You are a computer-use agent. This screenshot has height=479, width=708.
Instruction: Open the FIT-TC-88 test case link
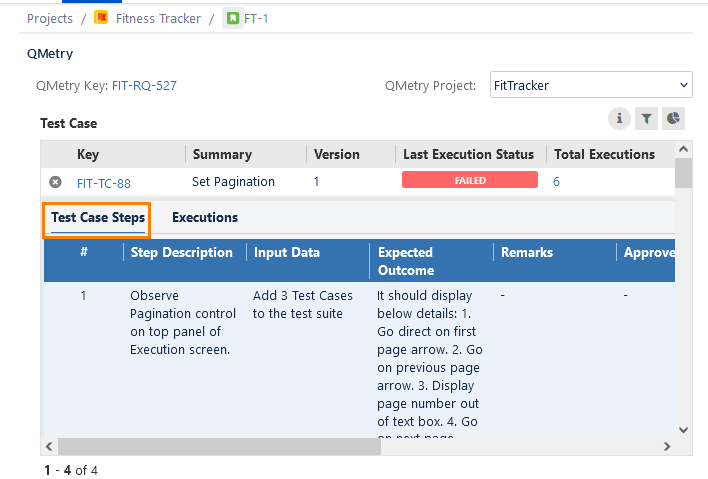[x=103, y=183]
